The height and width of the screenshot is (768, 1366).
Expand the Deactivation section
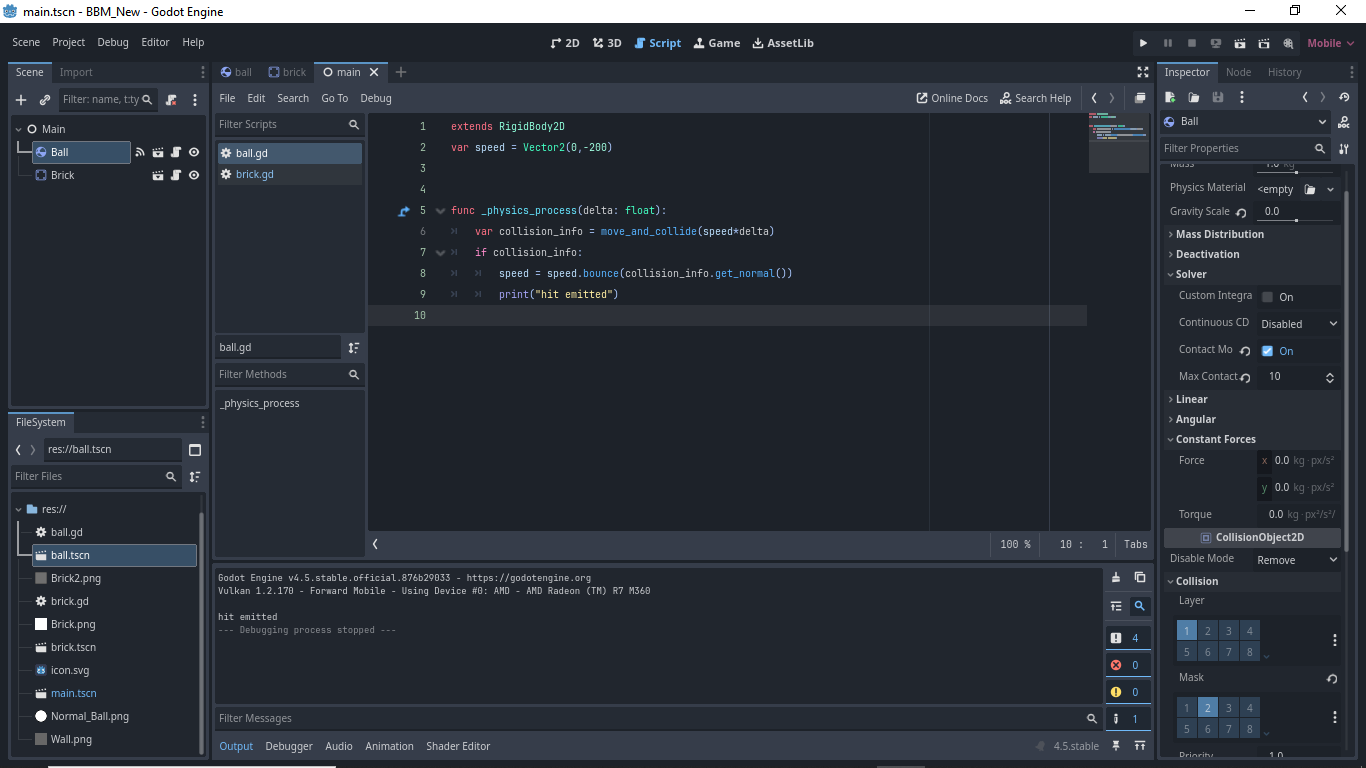[1252, 254]
